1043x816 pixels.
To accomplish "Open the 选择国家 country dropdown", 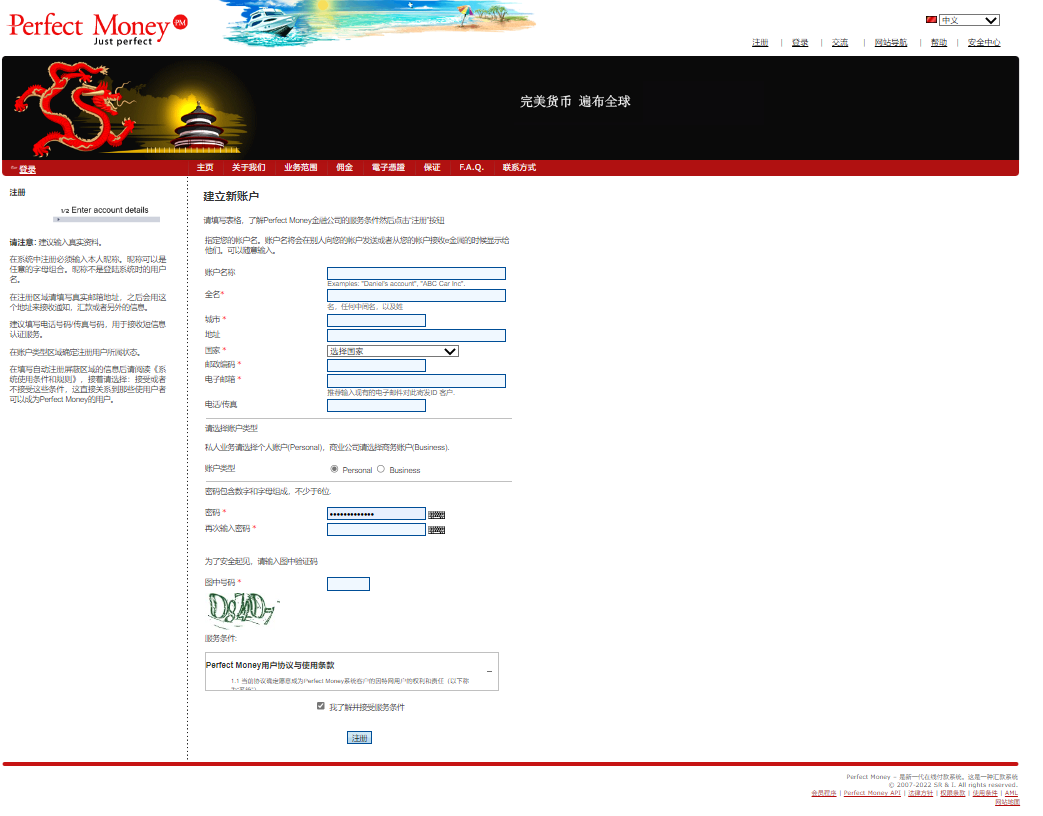I will pos(392,351).
